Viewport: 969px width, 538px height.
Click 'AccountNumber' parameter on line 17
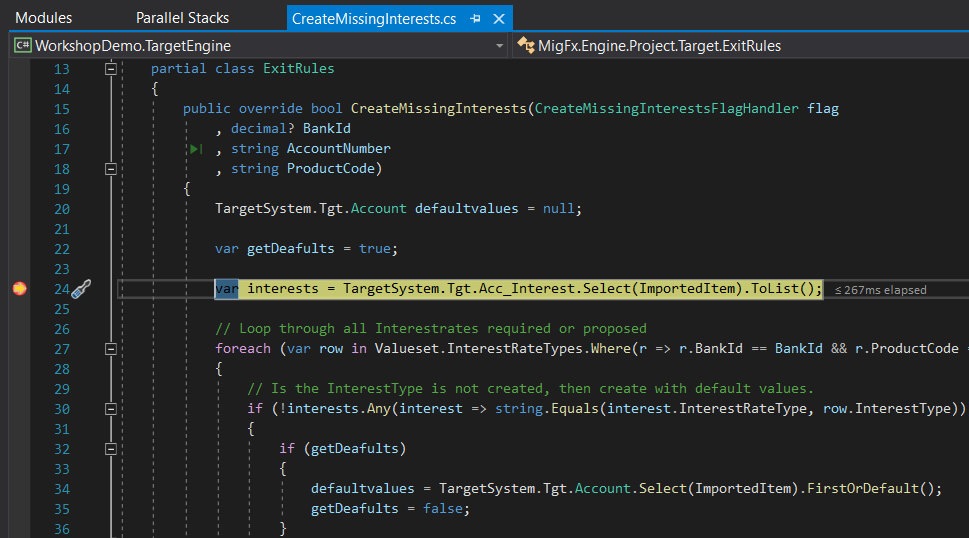point(339,149)
